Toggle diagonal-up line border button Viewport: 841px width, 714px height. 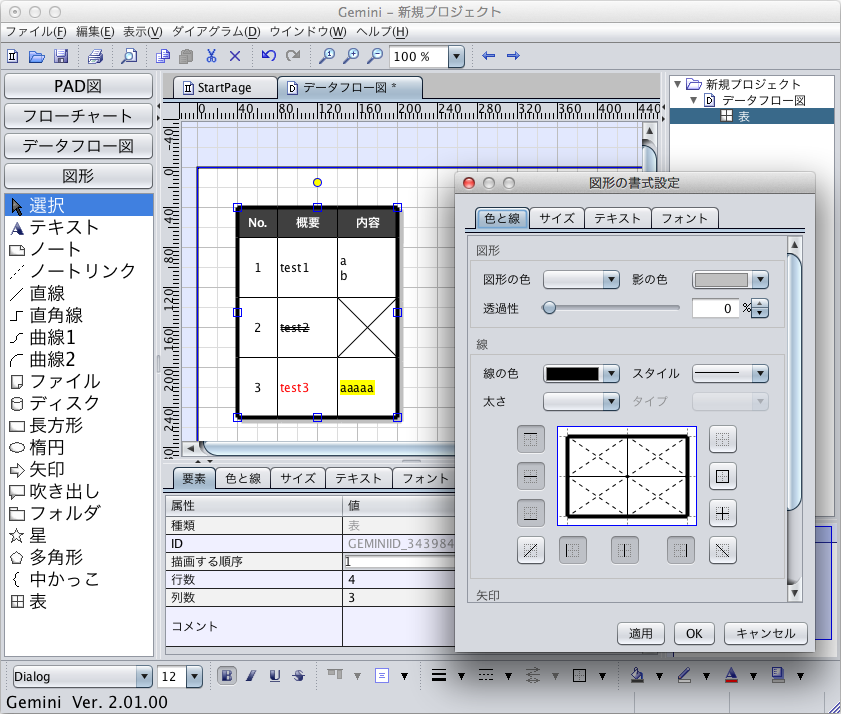[x=530, y=550]
